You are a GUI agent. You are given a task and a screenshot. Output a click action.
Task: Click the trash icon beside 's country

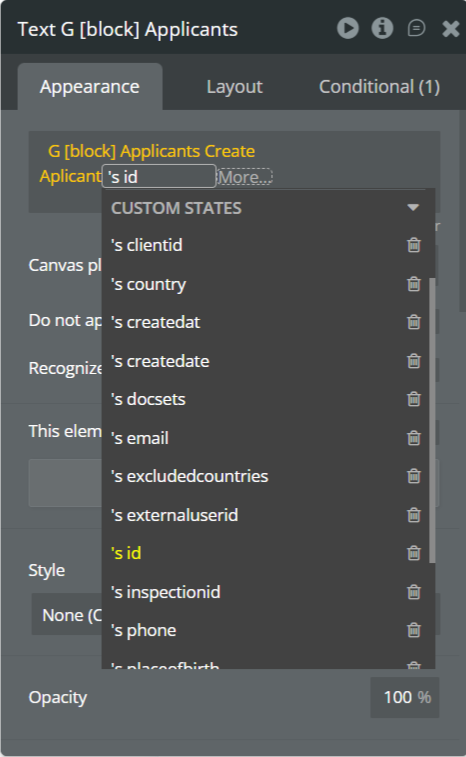[x=414, y=284]
